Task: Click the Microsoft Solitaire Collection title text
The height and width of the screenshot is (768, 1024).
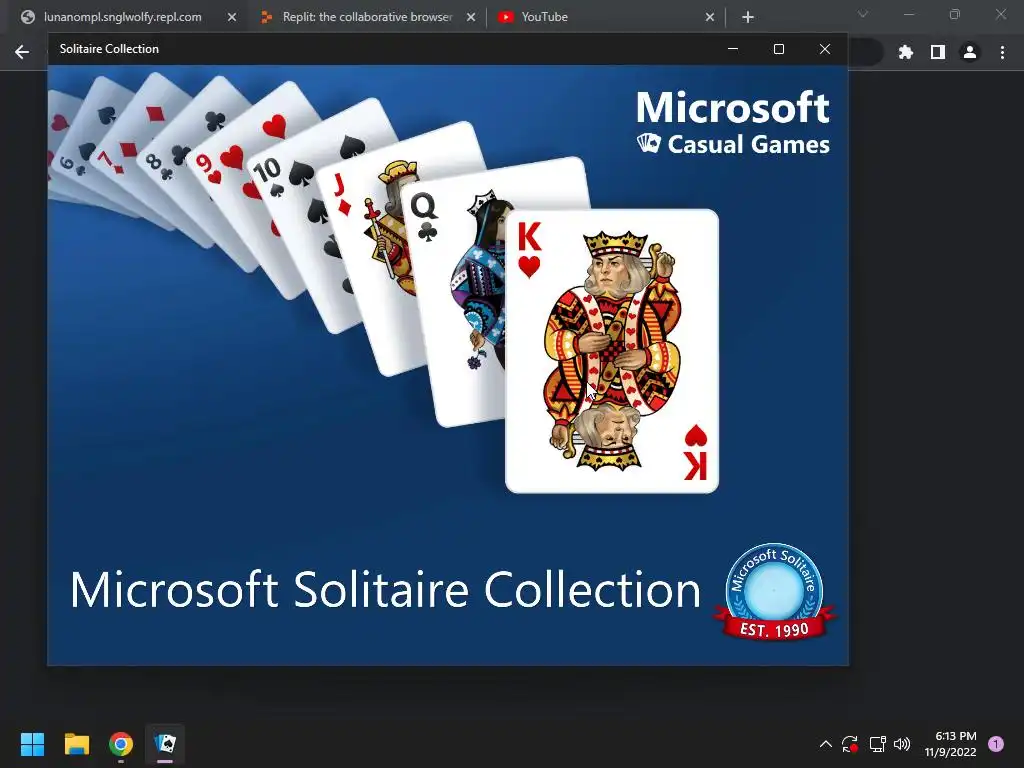Action: [x=385, y=590]
